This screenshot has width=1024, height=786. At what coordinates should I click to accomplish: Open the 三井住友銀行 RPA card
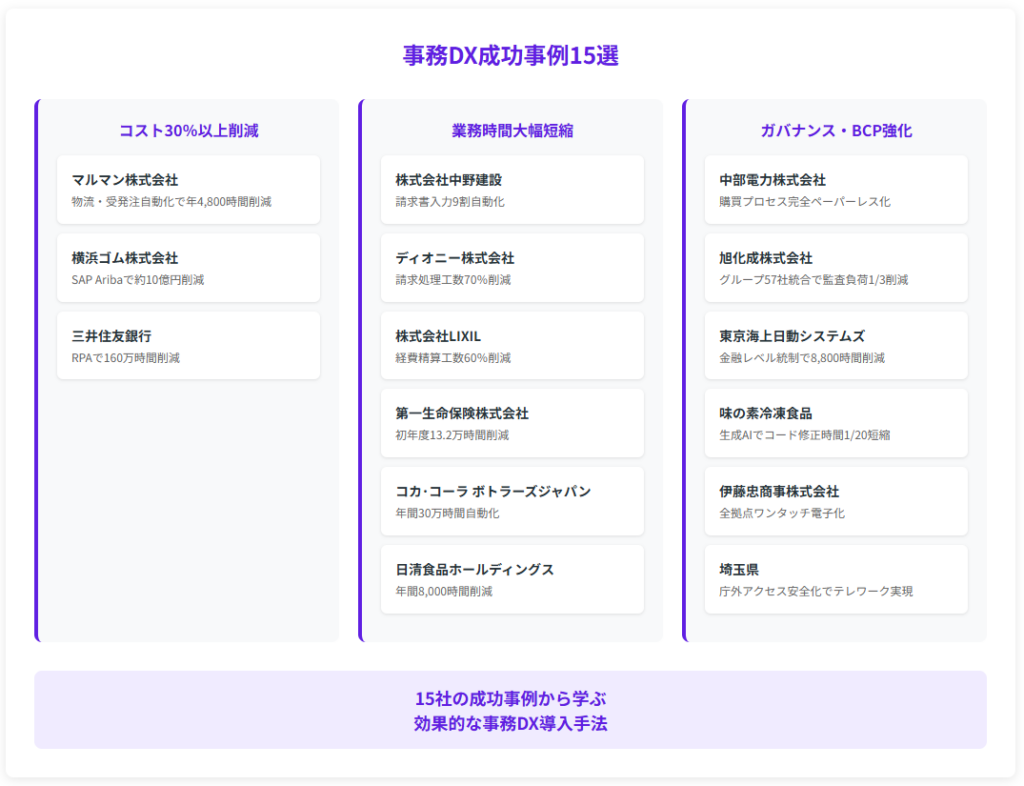pyautogui.click(x=188, y=346)
